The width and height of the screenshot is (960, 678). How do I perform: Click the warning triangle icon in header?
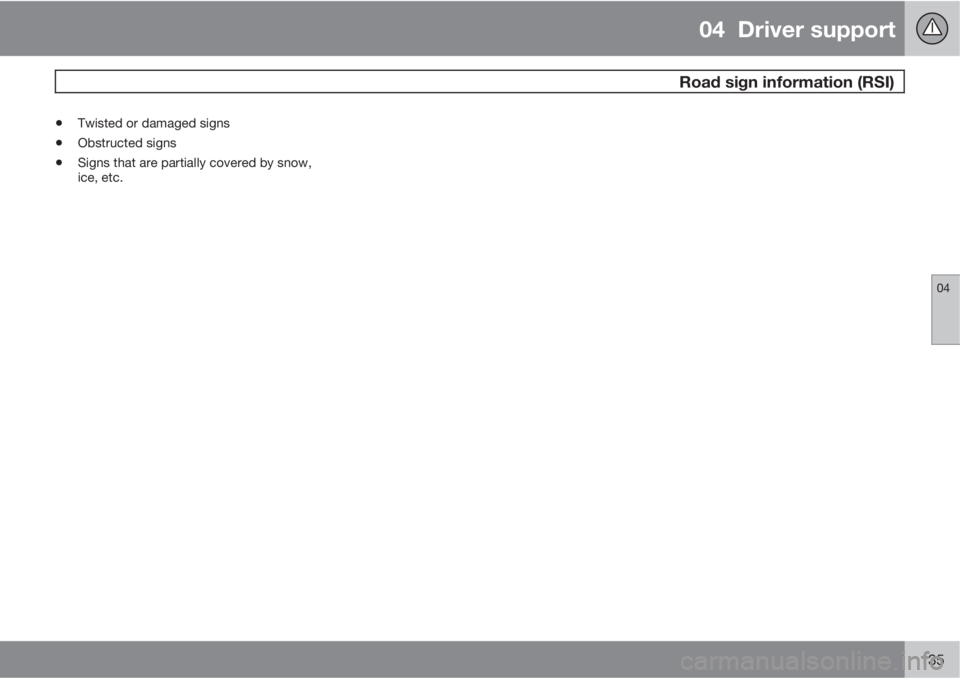click(932, 28)
